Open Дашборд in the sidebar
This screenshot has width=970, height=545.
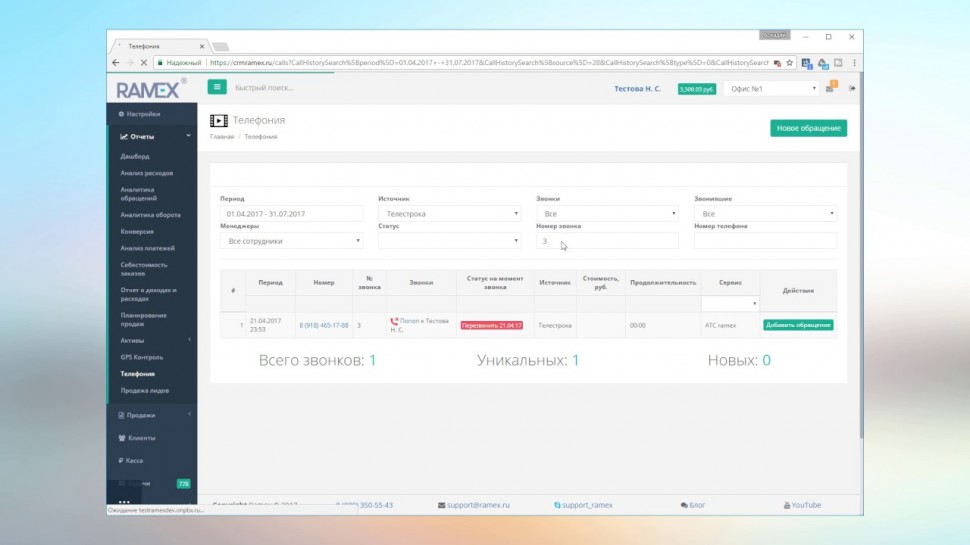(135, 156)
